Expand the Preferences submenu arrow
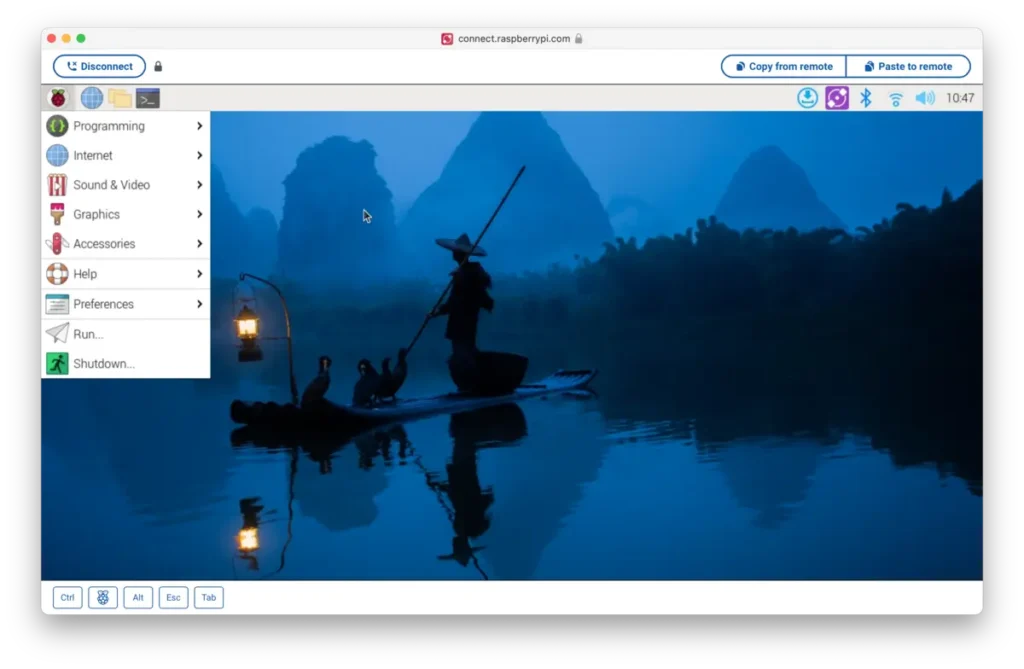1024x669 pixels. (x=199, y=304)
